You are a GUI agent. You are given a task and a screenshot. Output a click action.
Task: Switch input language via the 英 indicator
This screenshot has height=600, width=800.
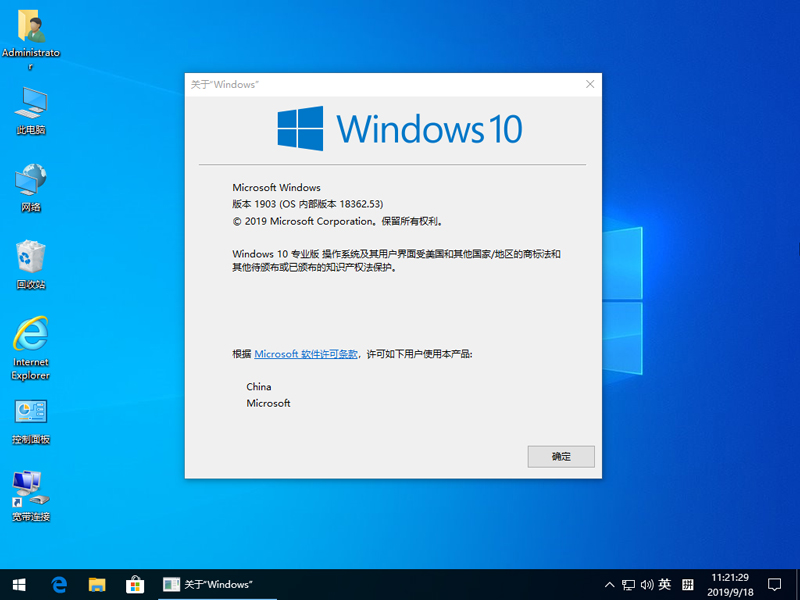[664, 584]
